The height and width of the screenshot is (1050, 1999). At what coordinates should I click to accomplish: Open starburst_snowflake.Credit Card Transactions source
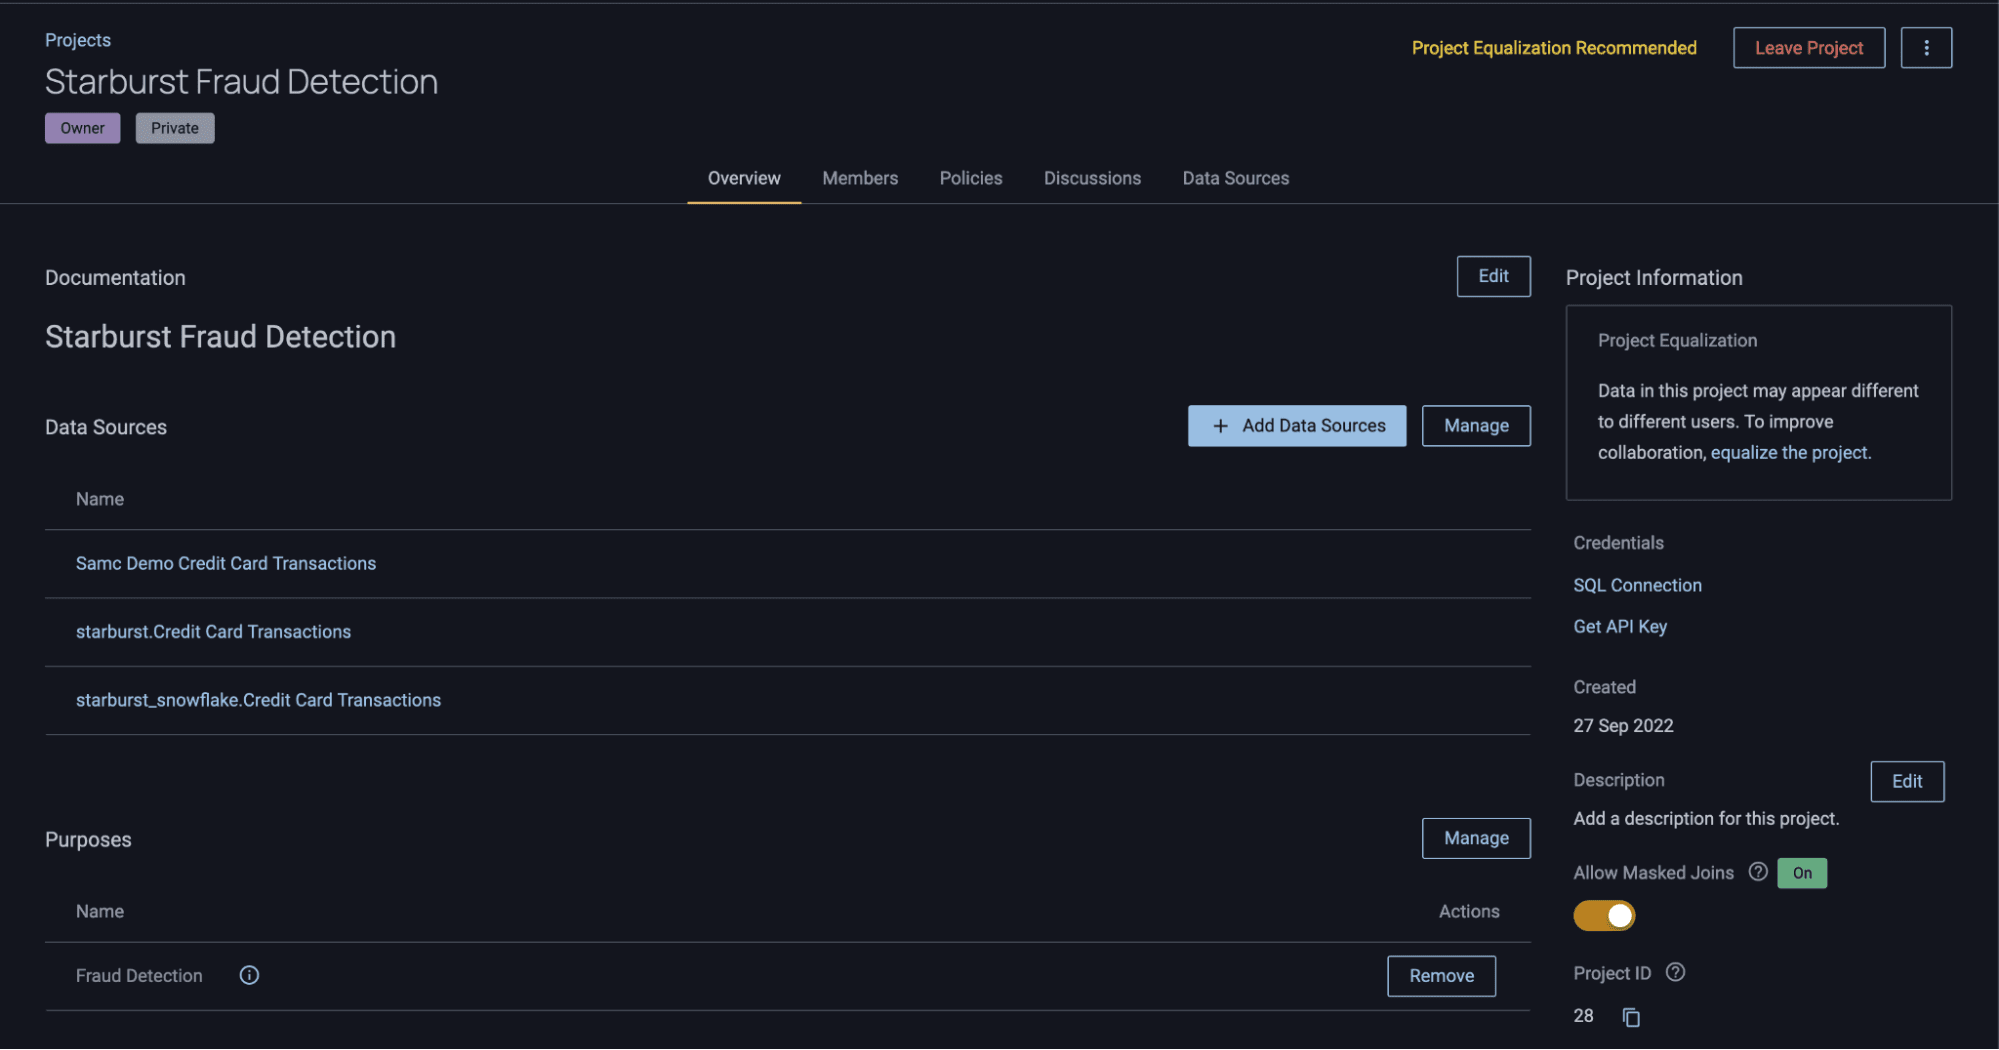tap(258, 700)
